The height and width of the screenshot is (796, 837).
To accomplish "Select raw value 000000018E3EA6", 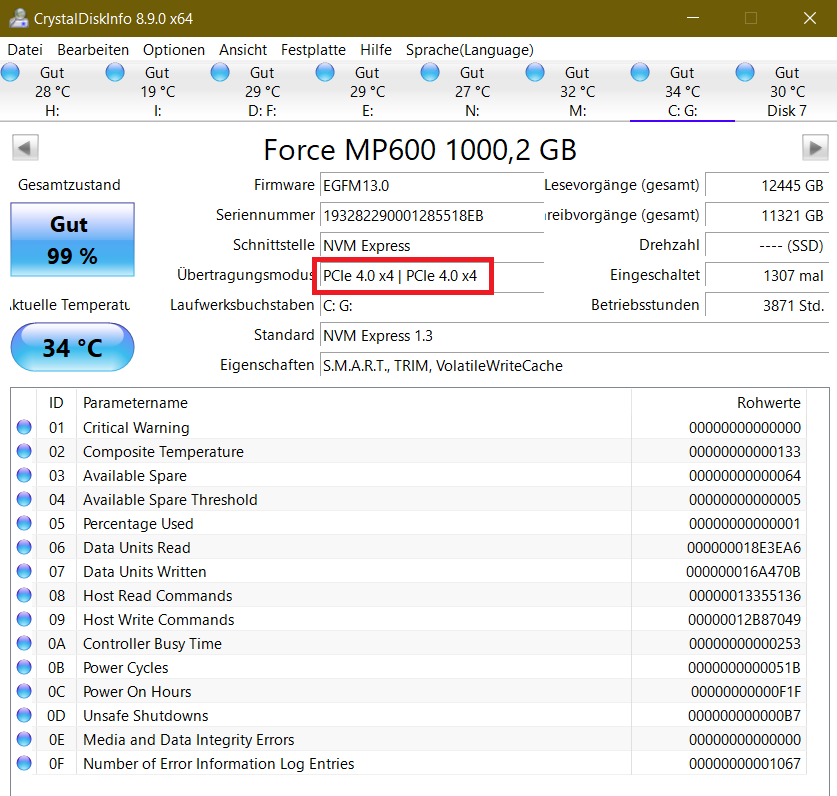I will point(744,548).
